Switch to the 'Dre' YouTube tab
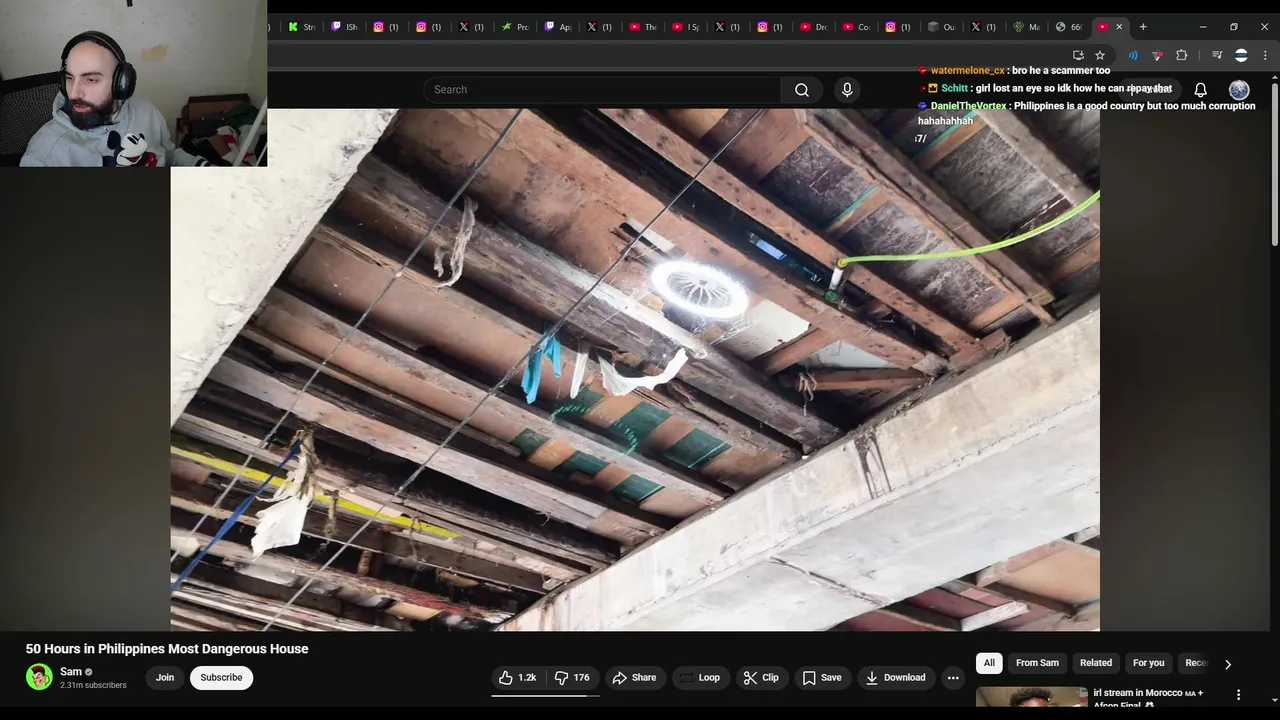 (x=814, y=27)
